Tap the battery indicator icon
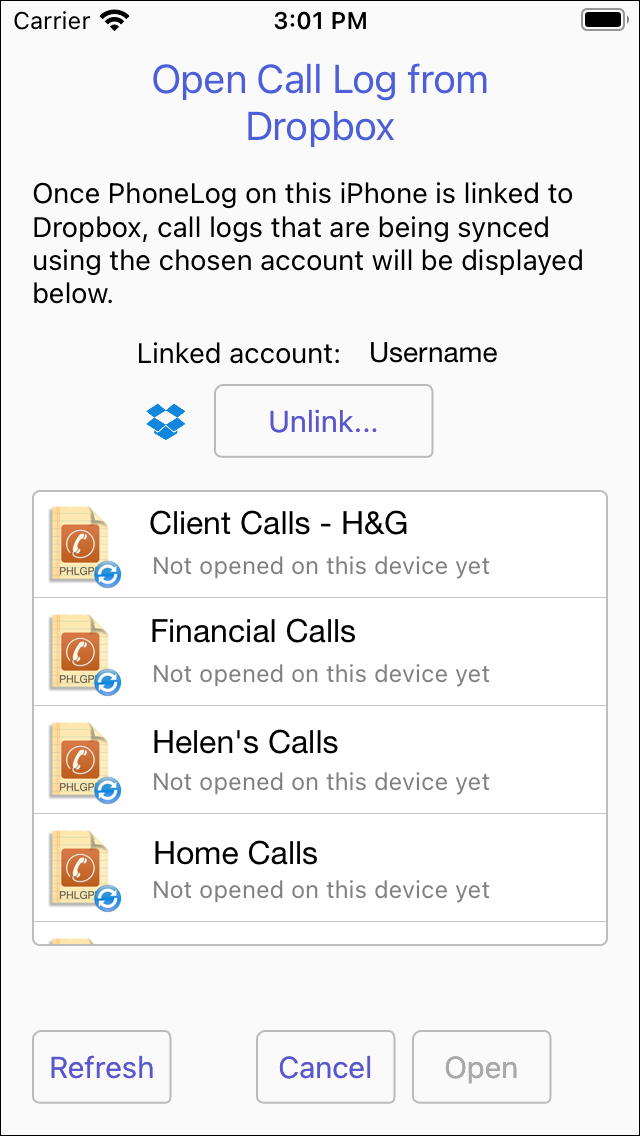Image resolution: width=640 pixels, height=1136 pixels. tap(603, 20)
